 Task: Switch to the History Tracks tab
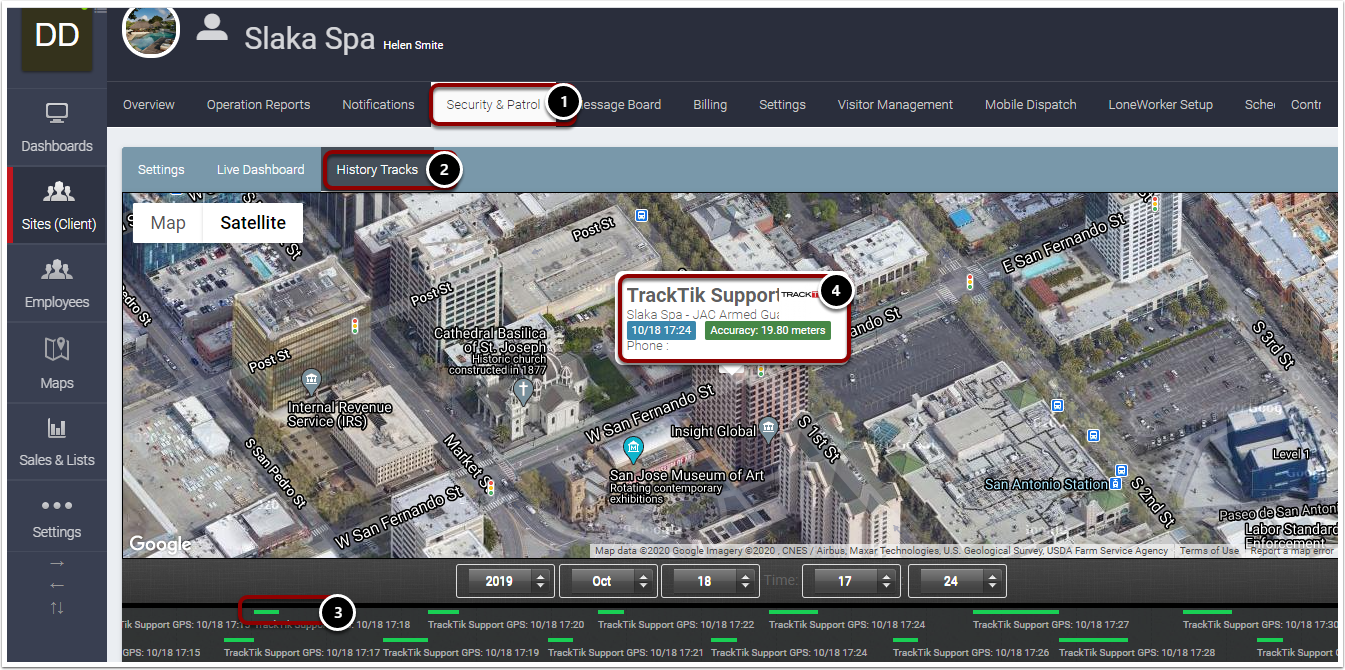click(378, 169)
